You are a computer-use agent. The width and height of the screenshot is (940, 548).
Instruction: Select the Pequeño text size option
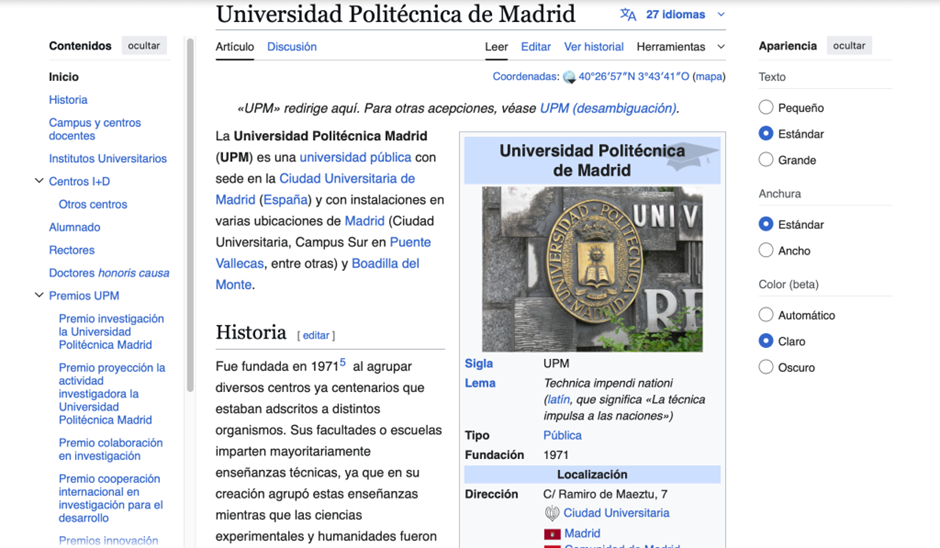766,107
